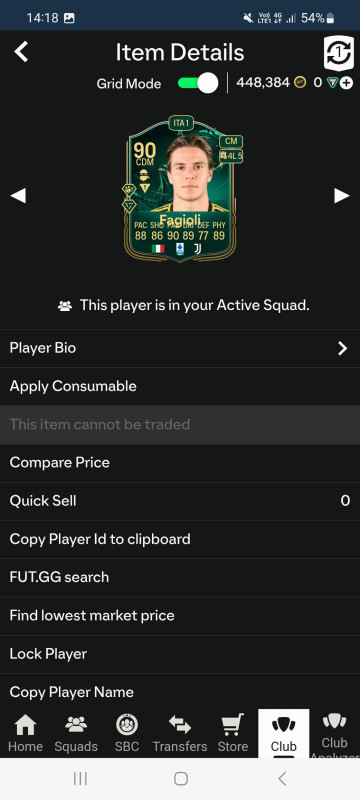Show previous item with left arrow

pos(18,195)
